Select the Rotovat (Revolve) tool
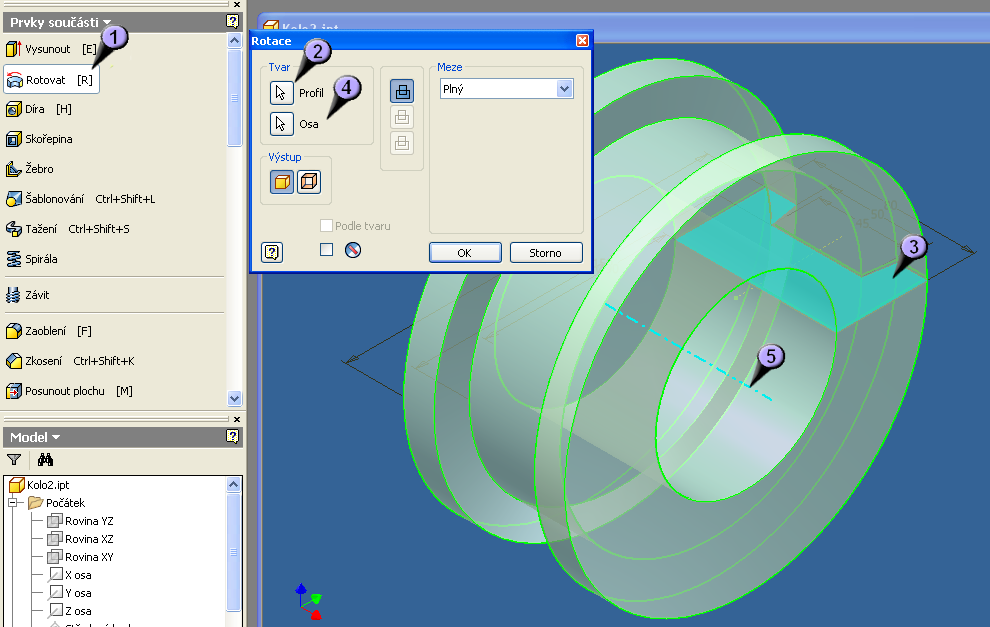Image resolution: width=990 pixels, height=627 pixels. pos(50,79)
